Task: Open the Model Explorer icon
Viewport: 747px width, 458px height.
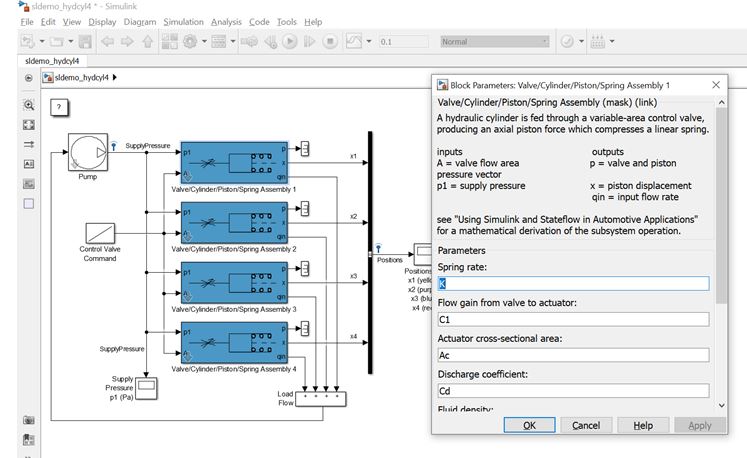Action: (x=219, y=41)
